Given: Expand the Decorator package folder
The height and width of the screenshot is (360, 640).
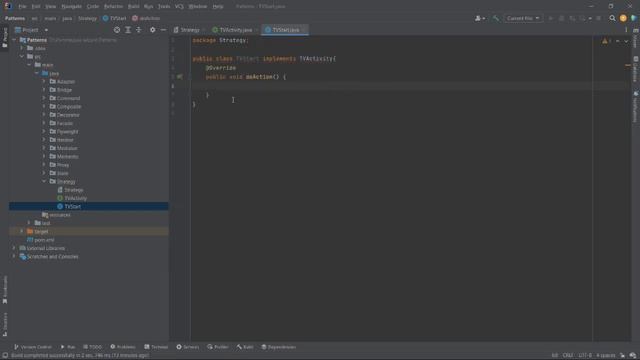Looking at the screenshot, I should tap(44, 115).
